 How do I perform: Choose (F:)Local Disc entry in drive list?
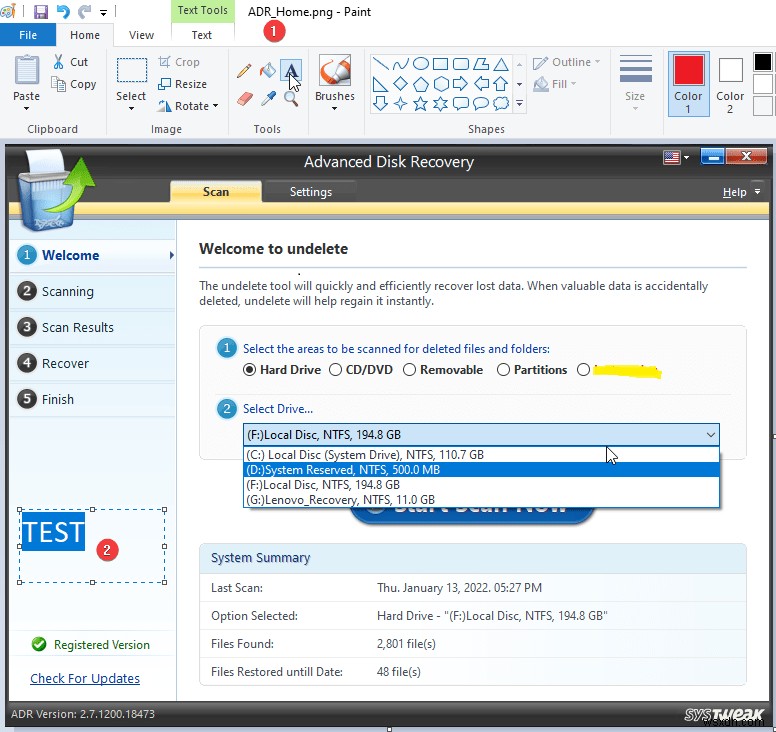481,485
